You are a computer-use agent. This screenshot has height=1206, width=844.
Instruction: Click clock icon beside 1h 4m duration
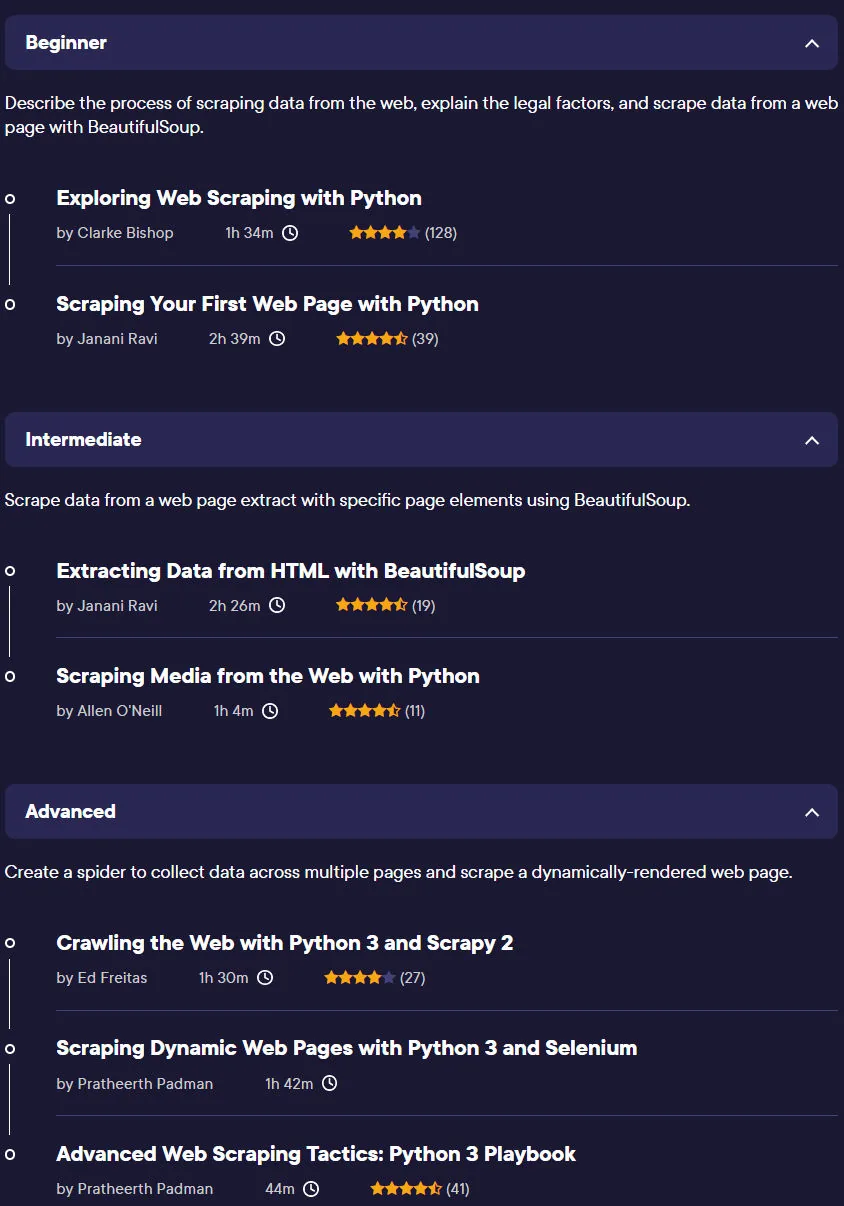(x=270, y=711)
